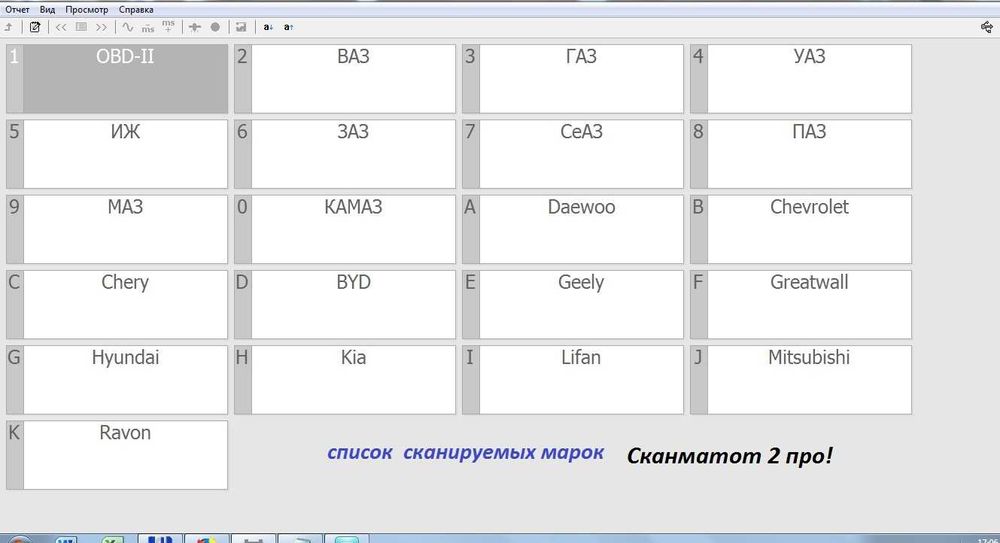The height and width of the screenshot is (543, 1000).
Task: Choose the УАЗ brand tile
Action: [x=801, y=78]
